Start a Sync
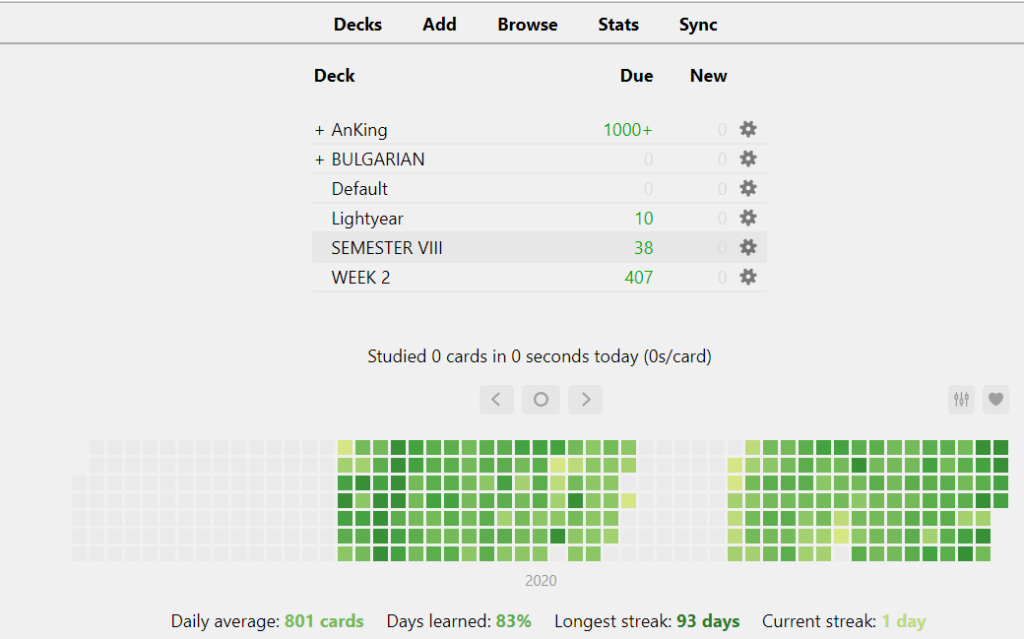The width and height of the screenshot is (1024, 639). click(x=697, y=24)
